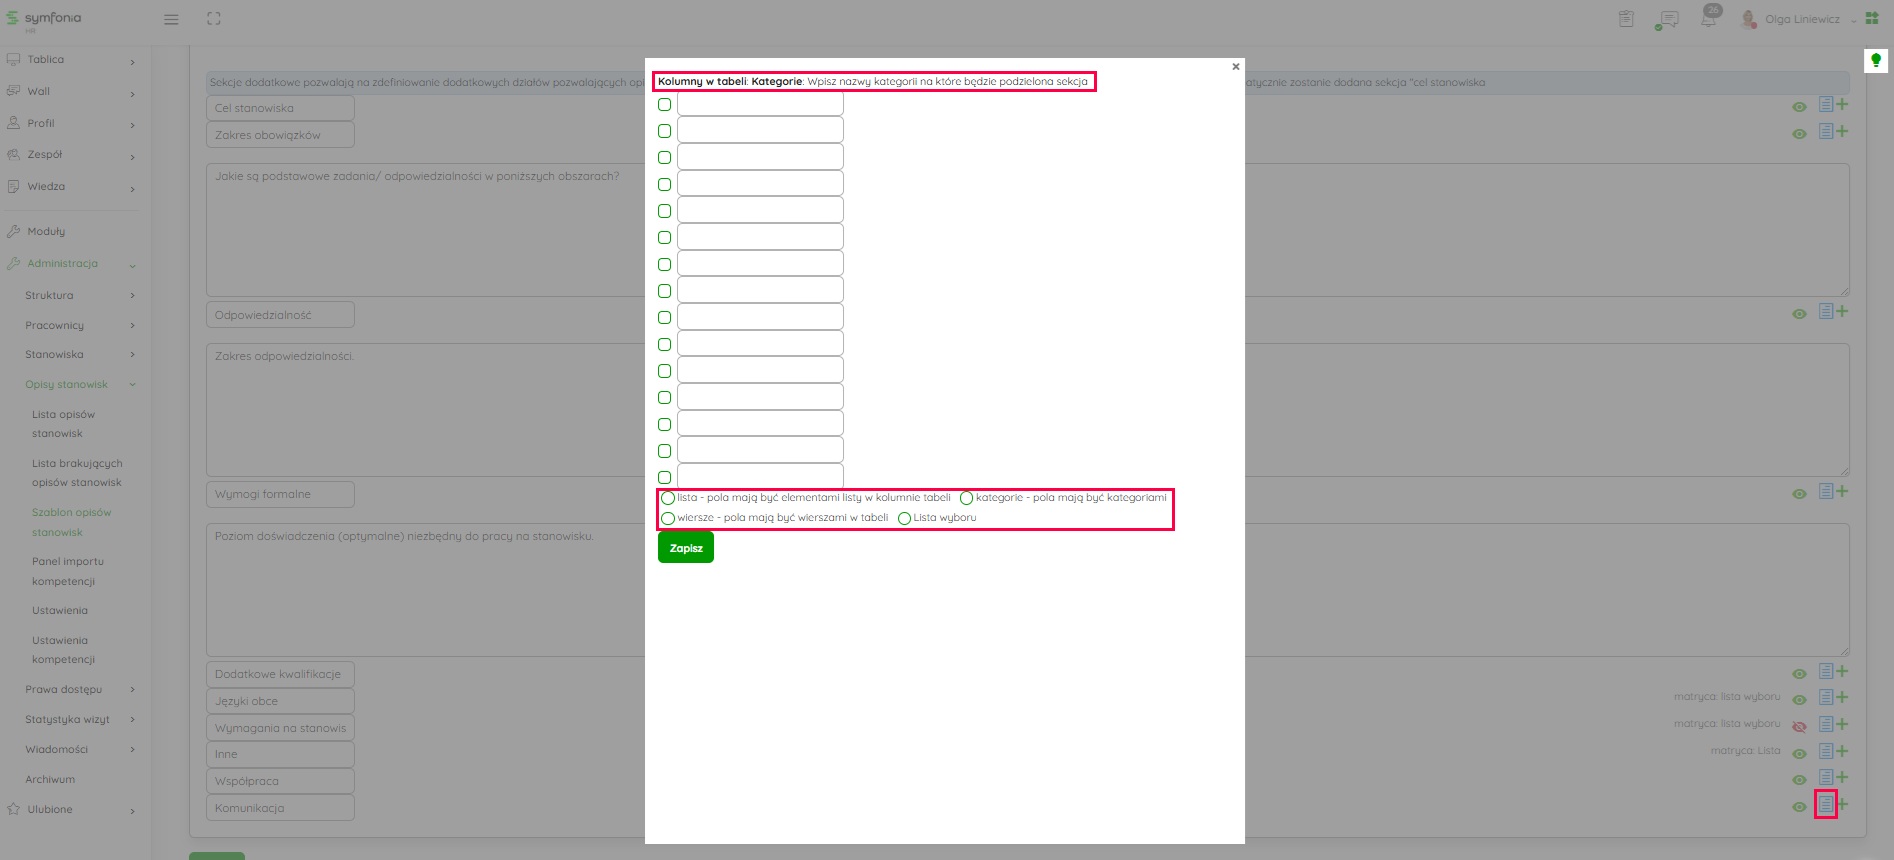1894x860 pixels.
Task: Open the notifications bell icon
Action: [1709, 19]
